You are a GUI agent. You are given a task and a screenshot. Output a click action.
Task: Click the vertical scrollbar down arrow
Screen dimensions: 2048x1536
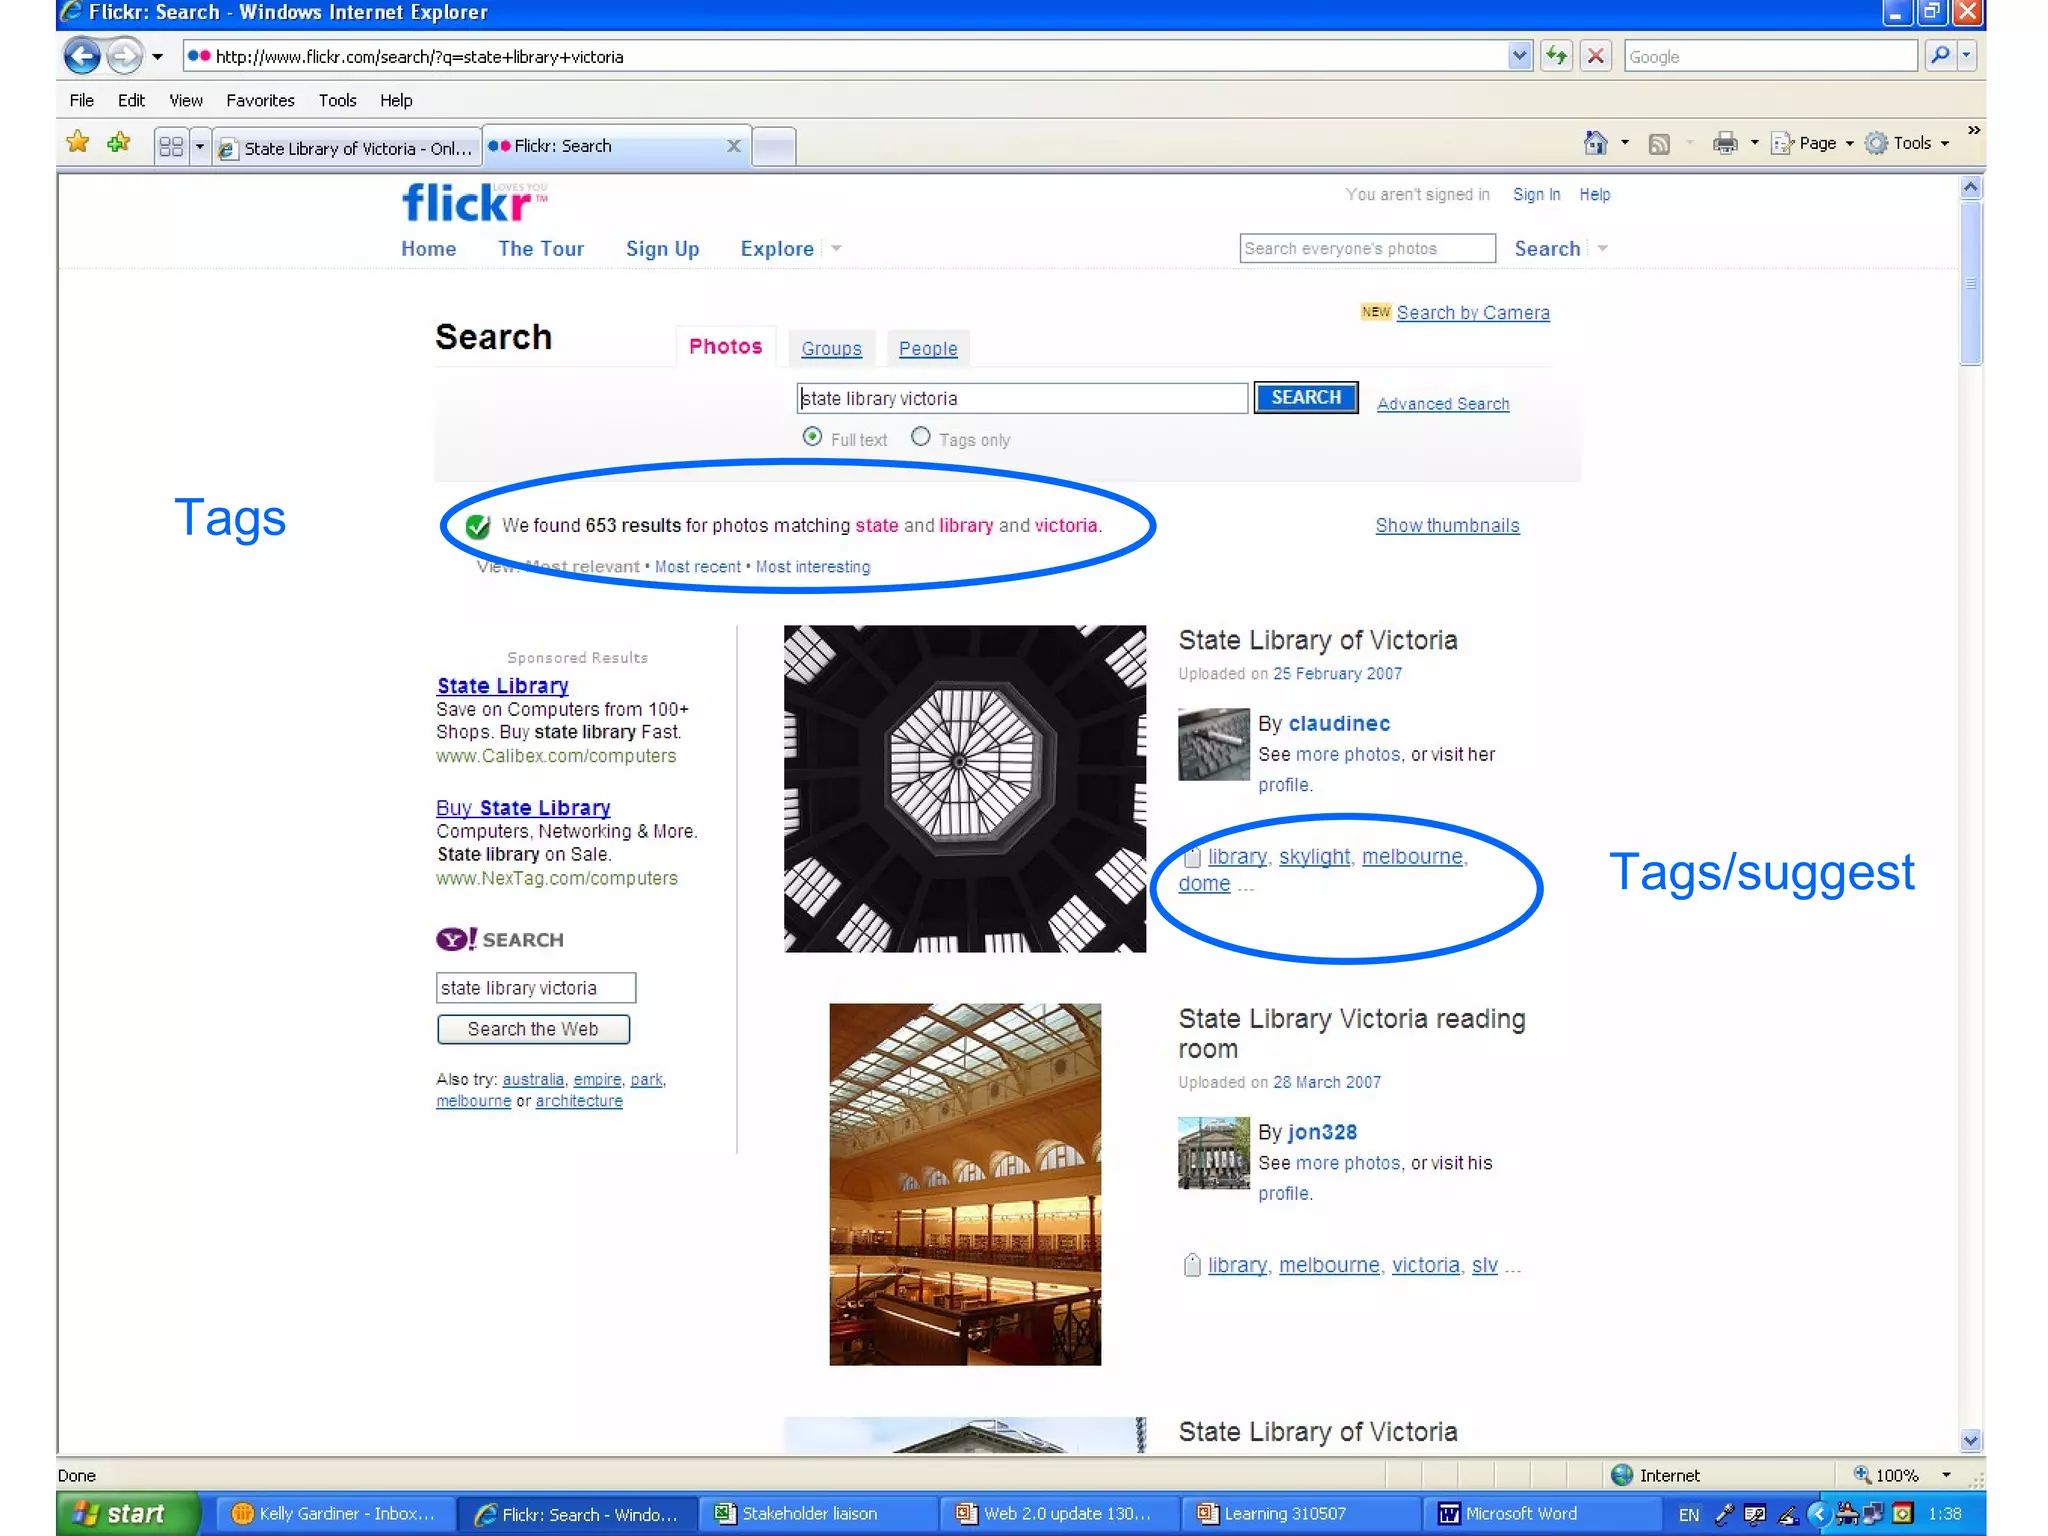[1970, 1441]
